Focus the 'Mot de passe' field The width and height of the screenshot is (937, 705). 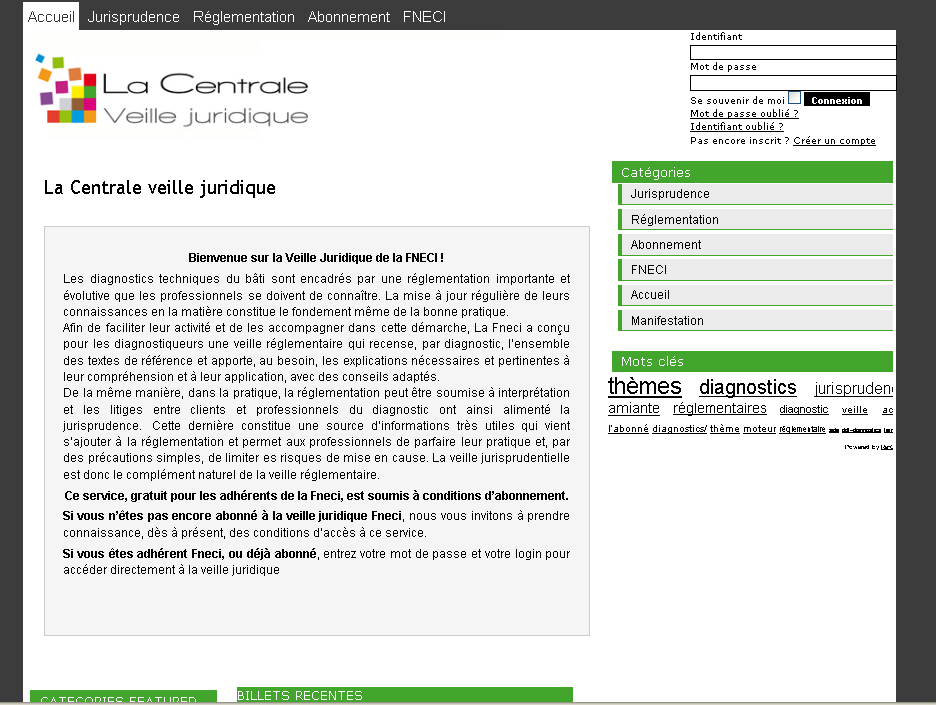pyautogui.click(x=792, y=83)
